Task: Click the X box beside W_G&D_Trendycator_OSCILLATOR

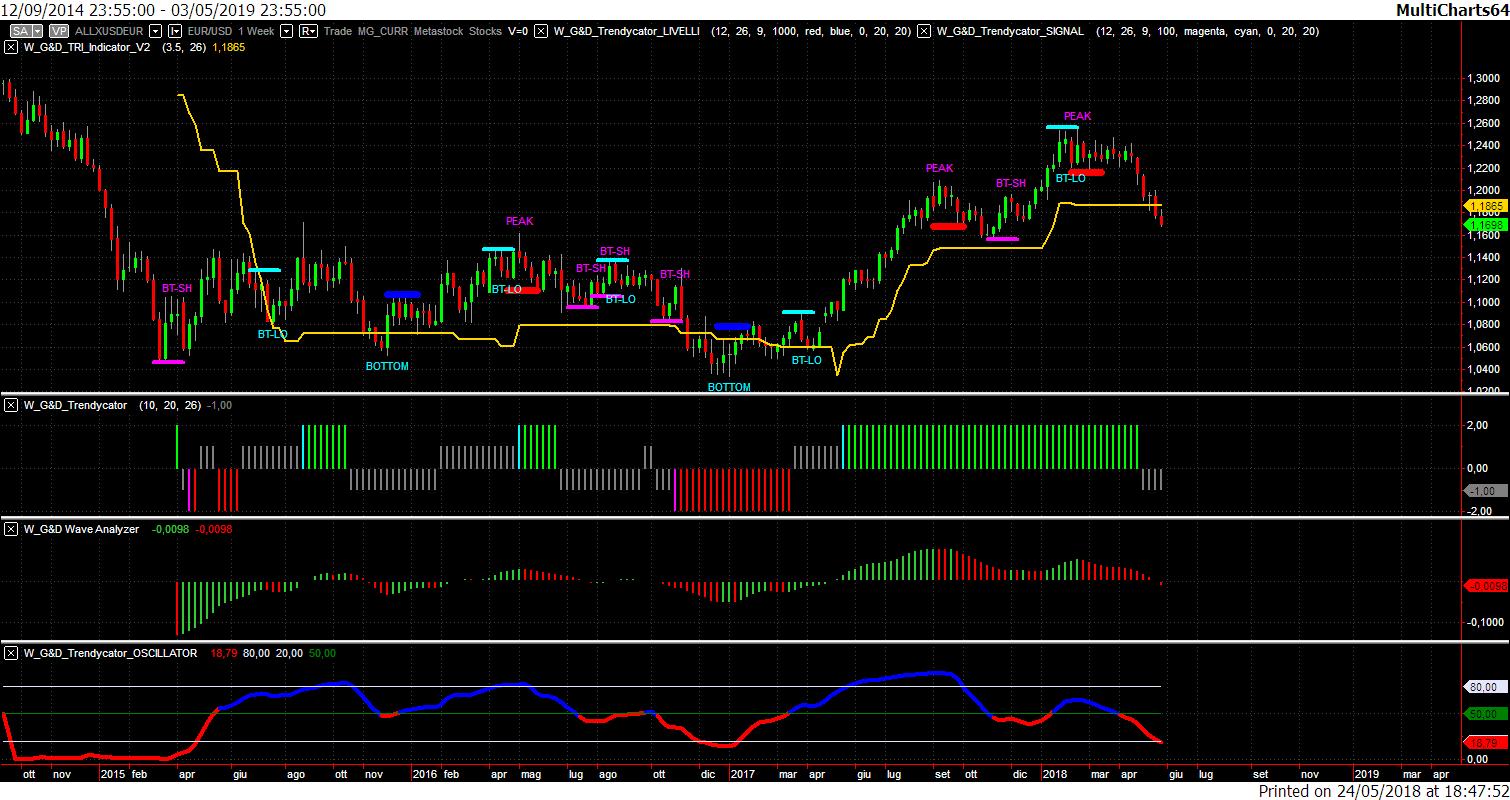Action: (11, 653)
